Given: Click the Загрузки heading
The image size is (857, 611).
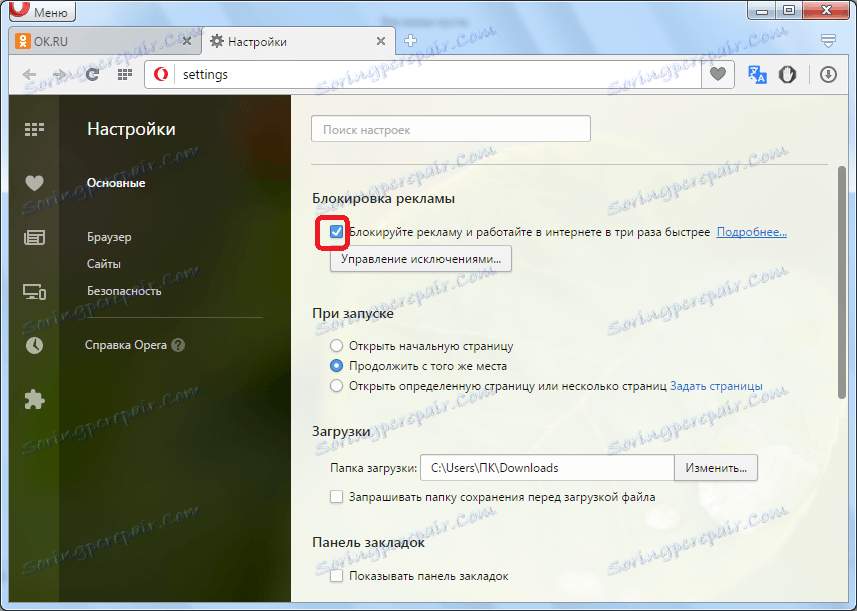Looking at the screenshot, I should coord(341,432).
